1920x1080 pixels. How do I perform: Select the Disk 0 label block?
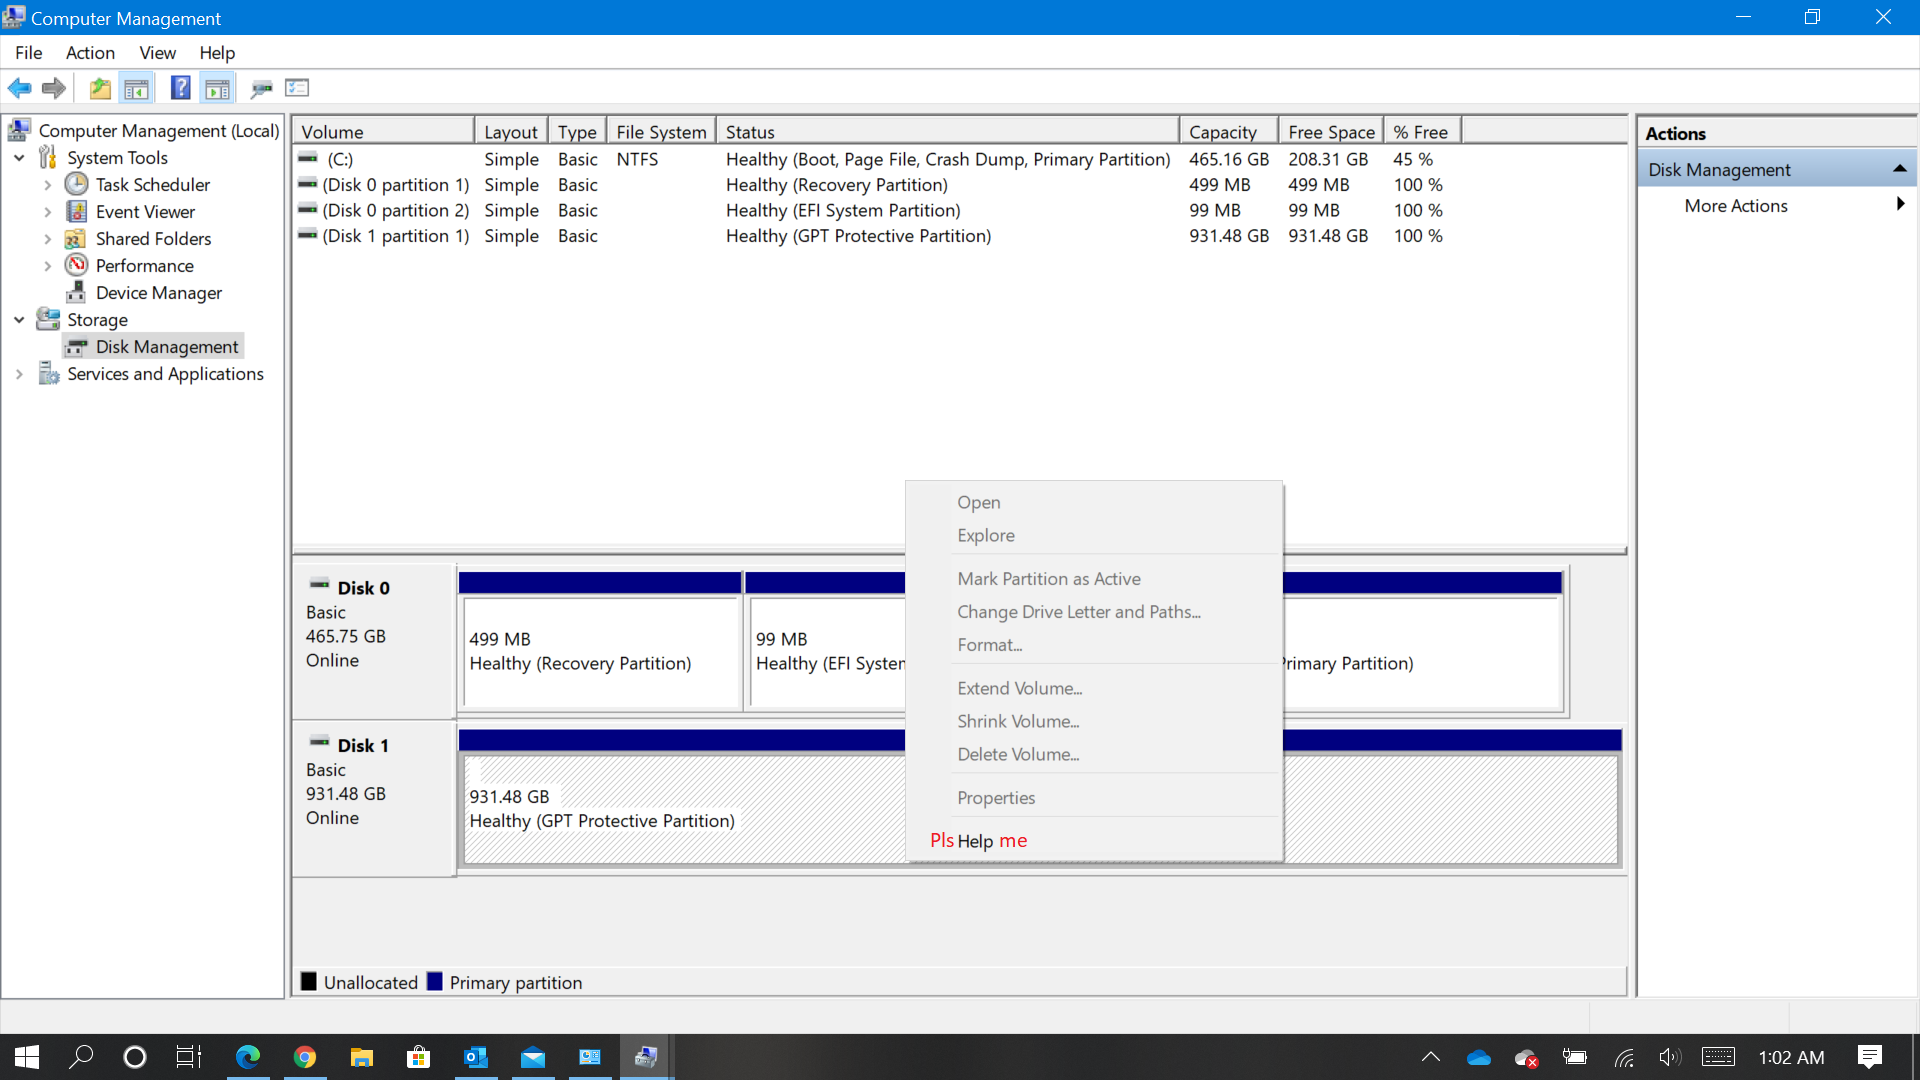tap(374, 640)
